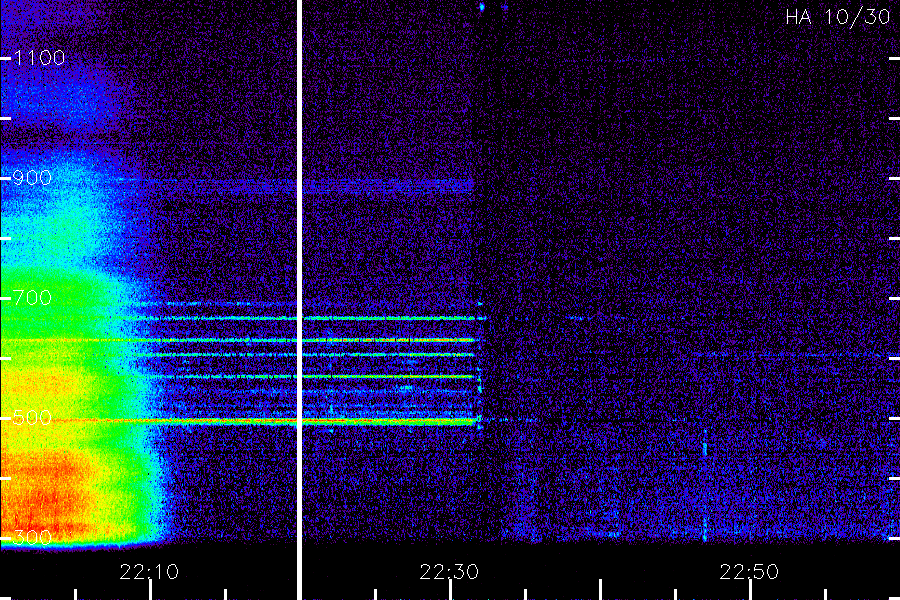This screenshot has height=600, width=900.
Task: Click the 300 frequency axis label
Action: click(x=32, y=537)
